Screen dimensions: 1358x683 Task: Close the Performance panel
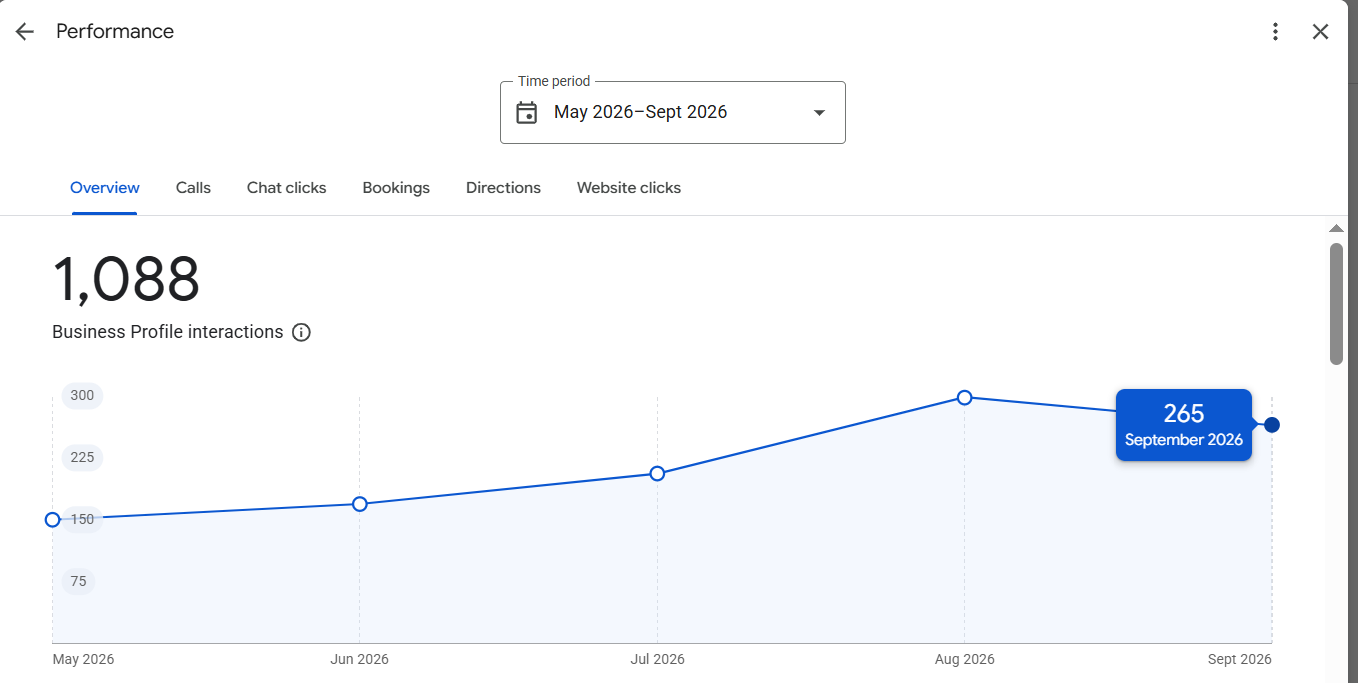(x=1321, y=32)
